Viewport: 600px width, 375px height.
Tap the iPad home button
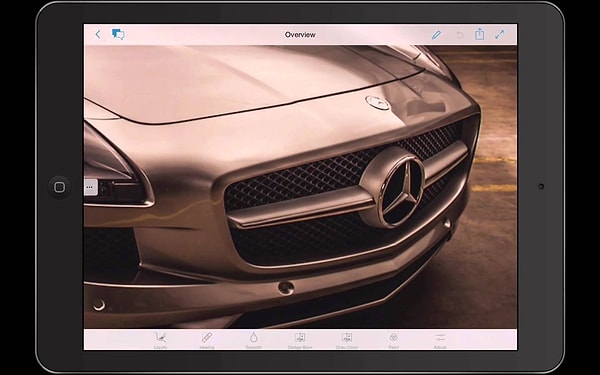click(60, 187)
